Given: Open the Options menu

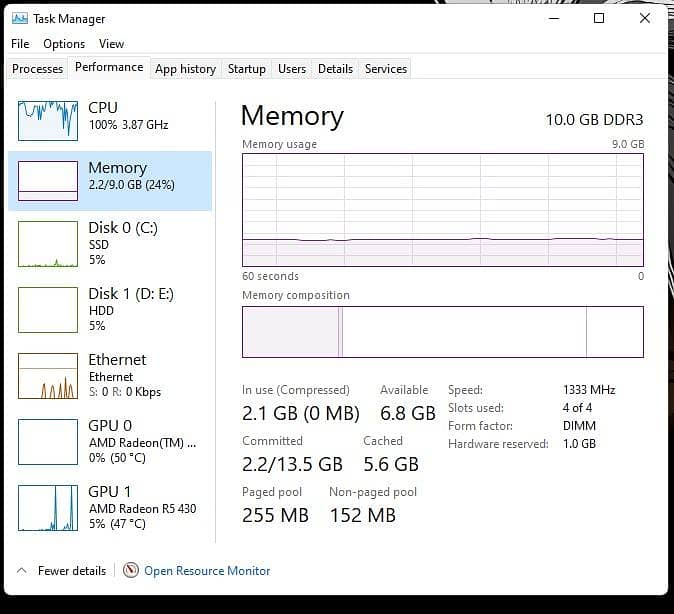Looking at the screenshot, I should click(64, 44).
